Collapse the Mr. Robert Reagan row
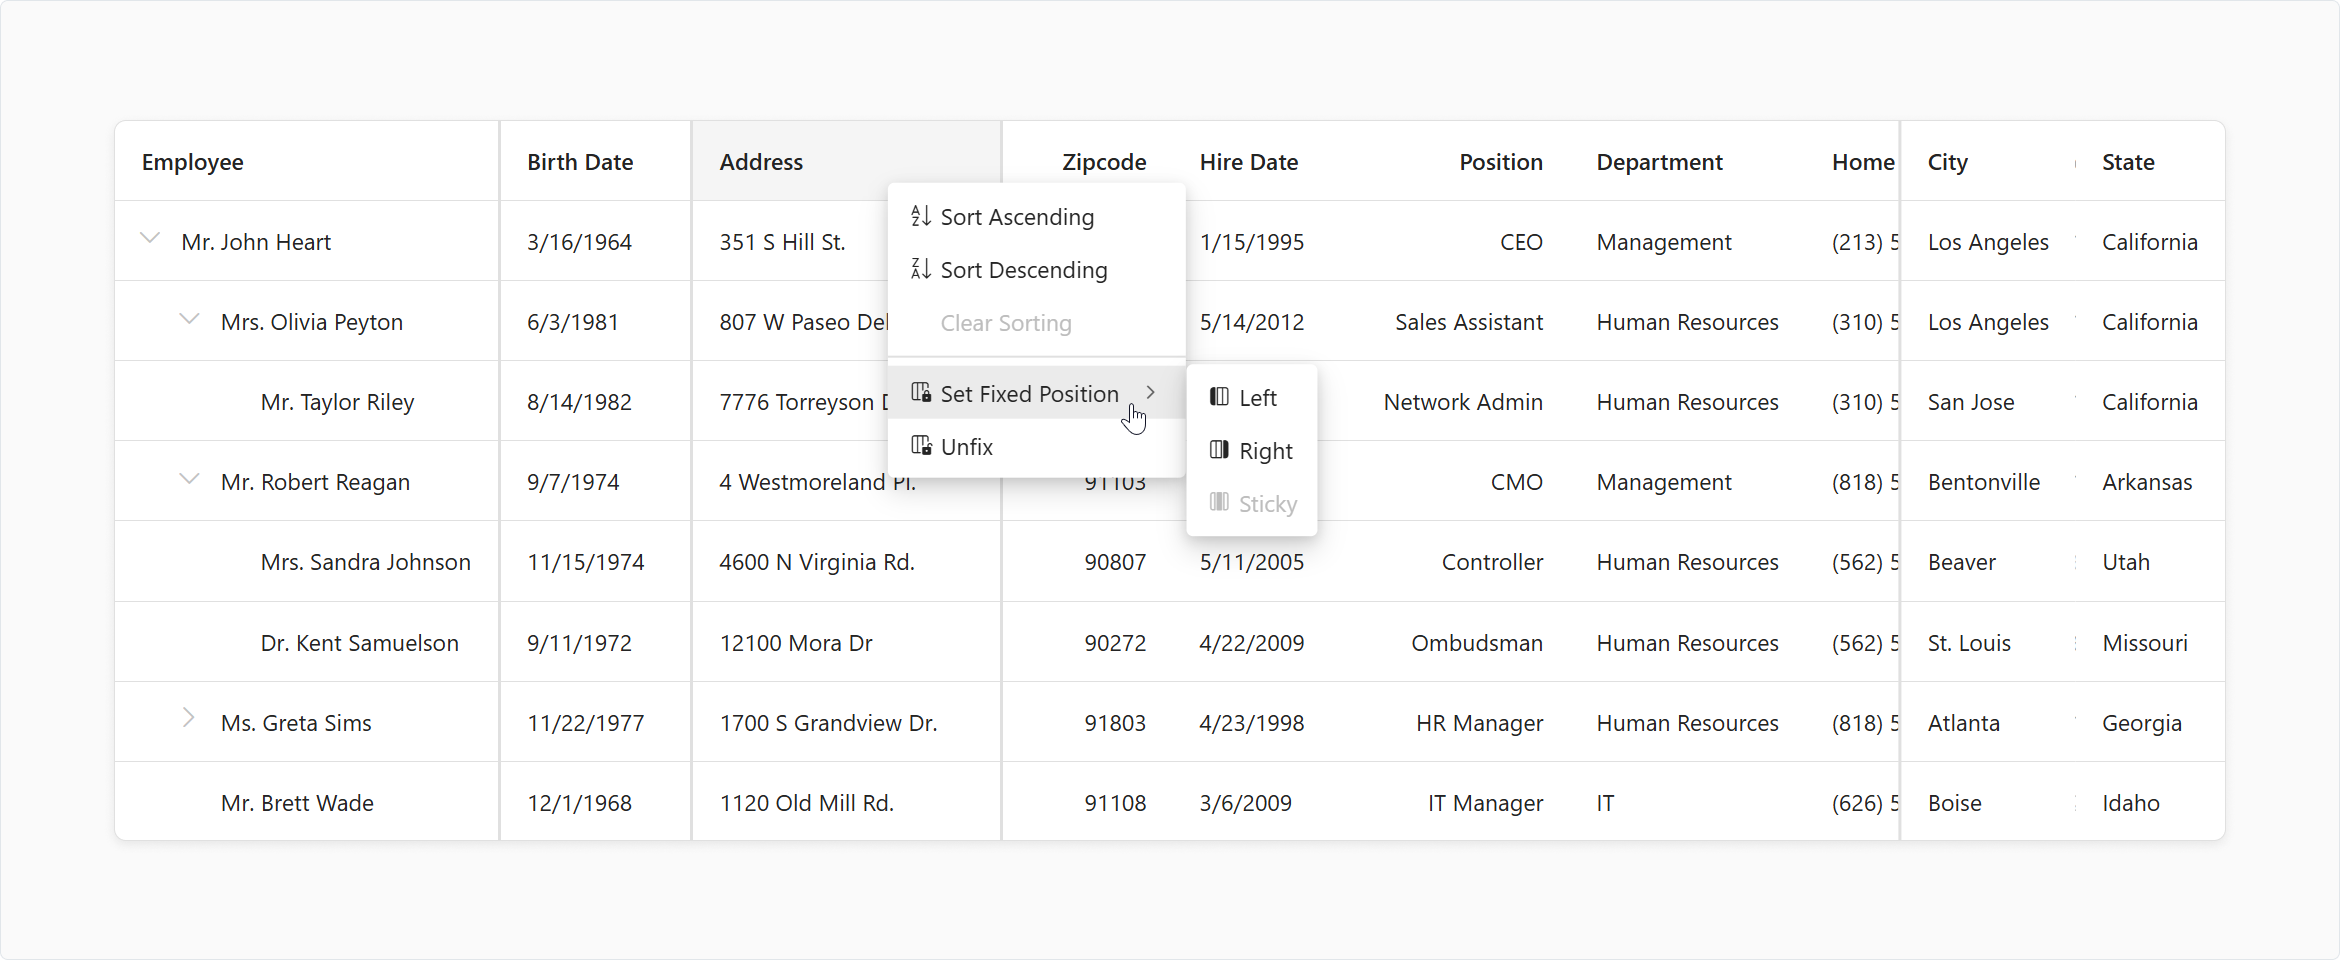 189,478
